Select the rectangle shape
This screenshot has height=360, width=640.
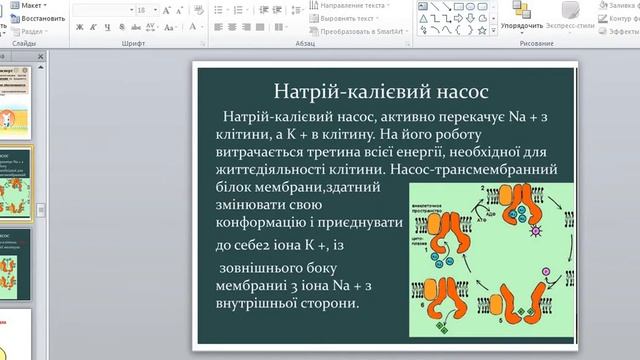[x=459, y=6]
